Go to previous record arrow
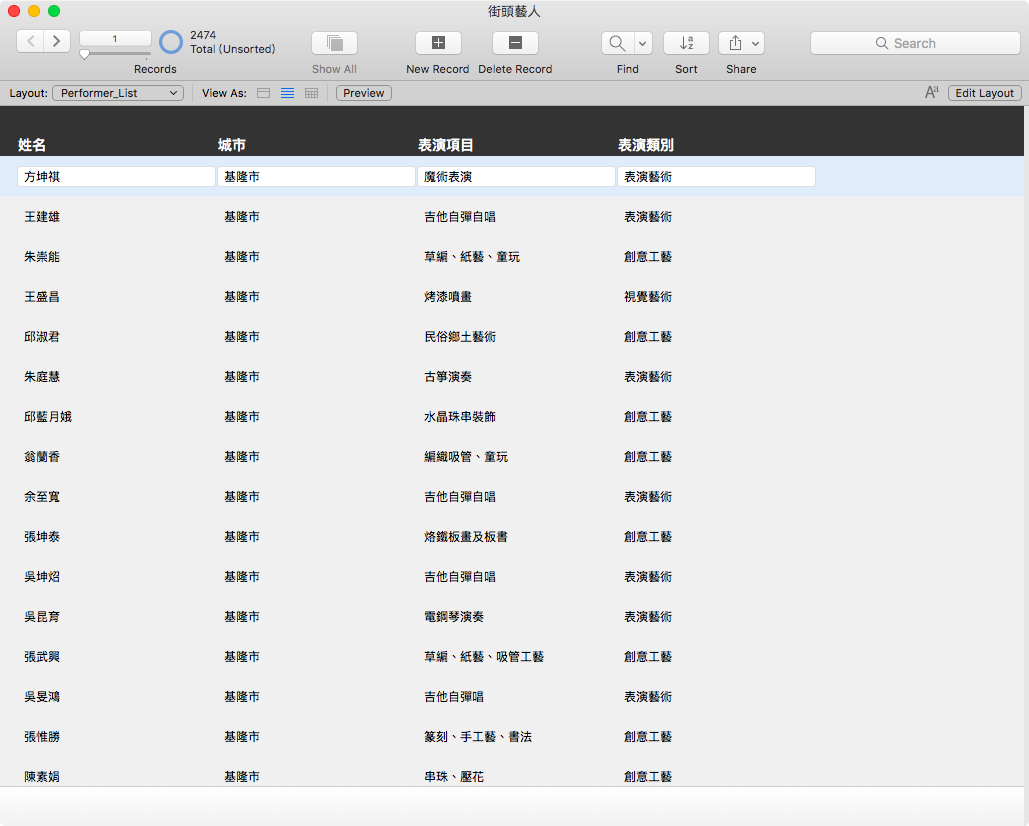Viewport: 1029px width, 826px height. (x=30, y=41)
